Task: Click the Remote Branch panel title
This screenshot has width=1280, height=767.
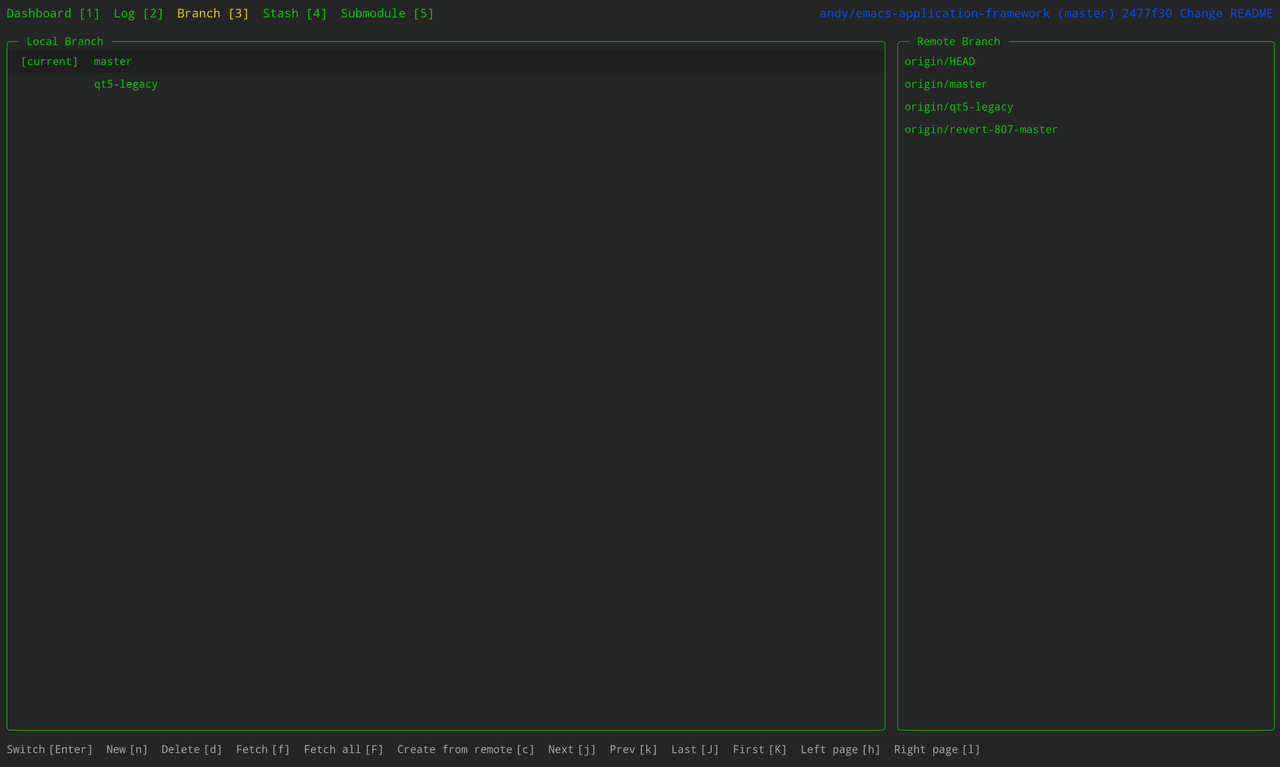Action: coord(959,42)
